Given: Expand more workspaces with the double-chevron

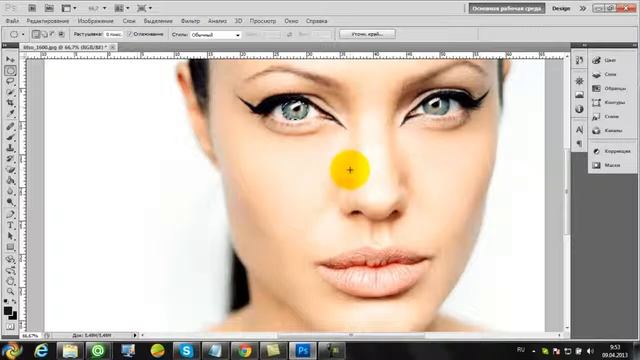Looking at the screenshot, I should (x=583, y=8).
